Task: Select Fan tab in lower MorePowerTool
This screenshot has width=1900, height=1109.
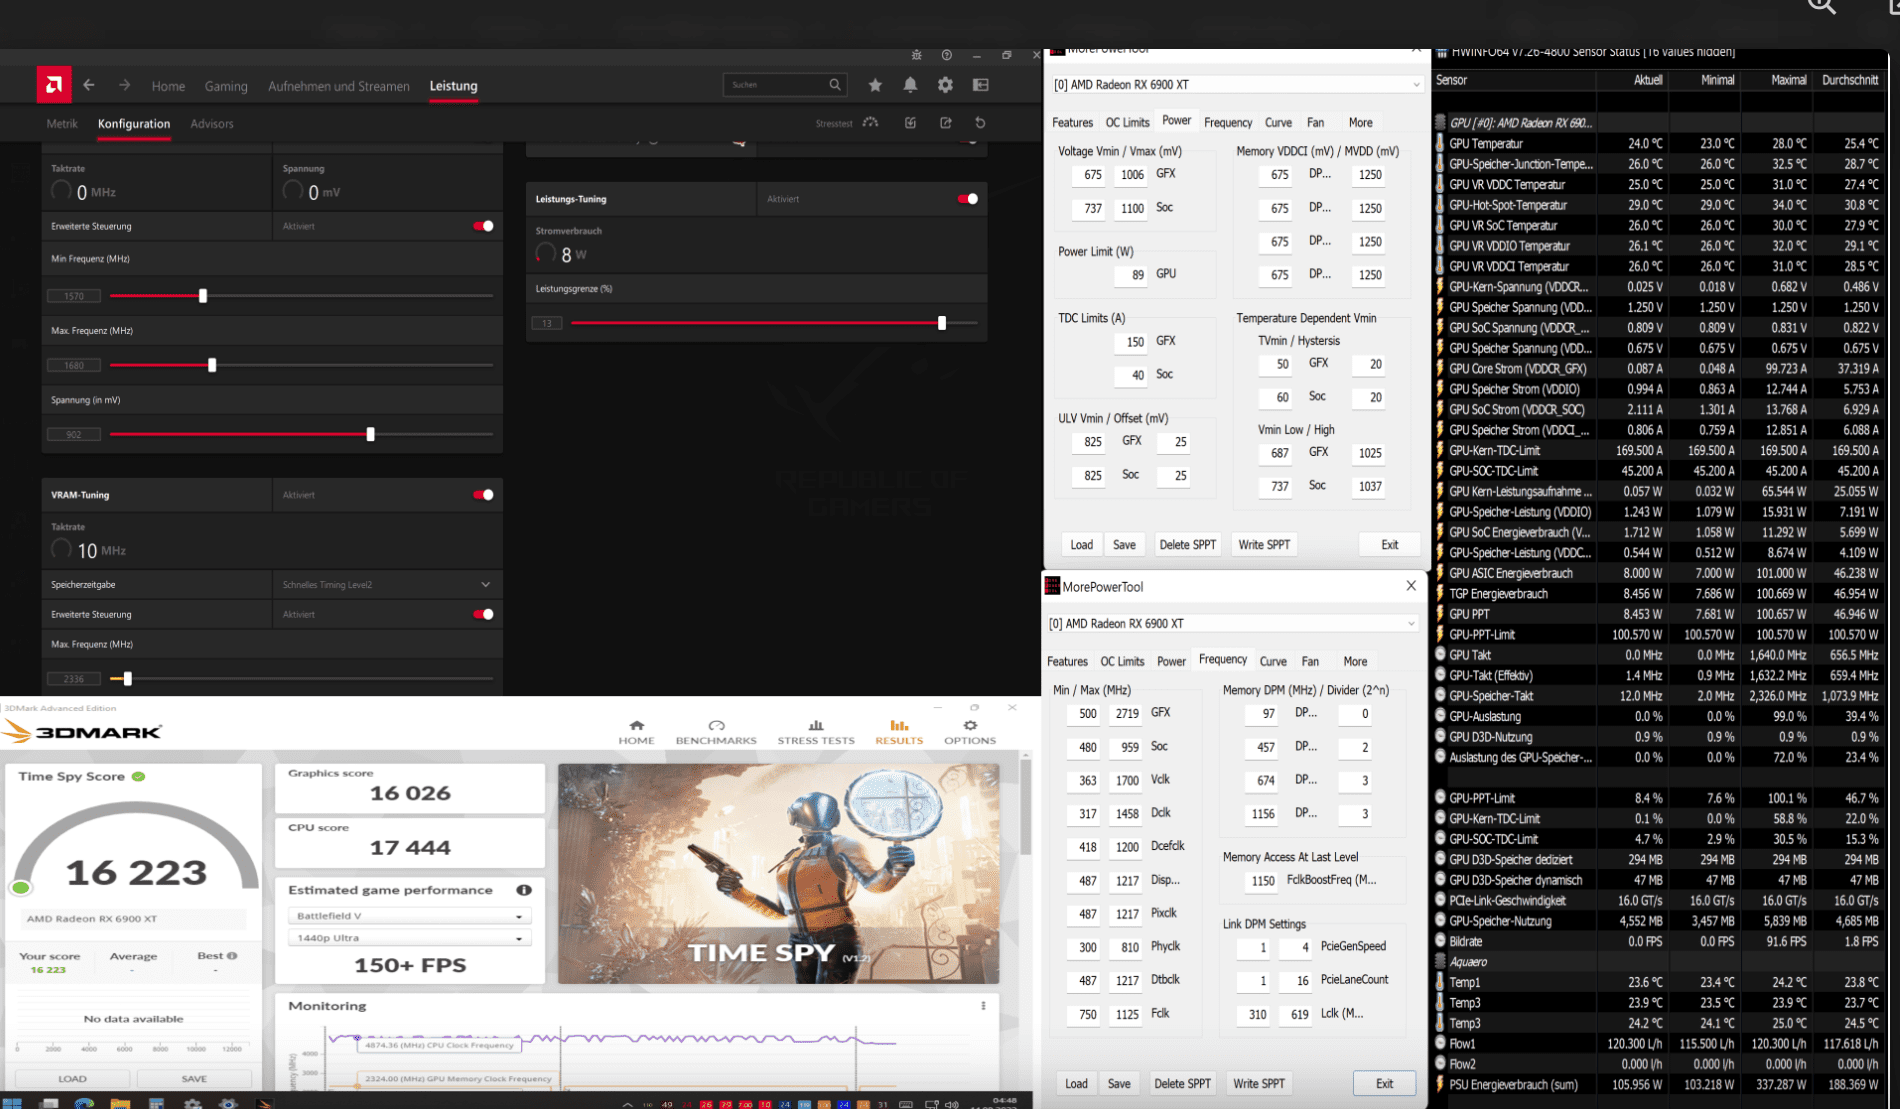Action: (x=1310, y=662)
